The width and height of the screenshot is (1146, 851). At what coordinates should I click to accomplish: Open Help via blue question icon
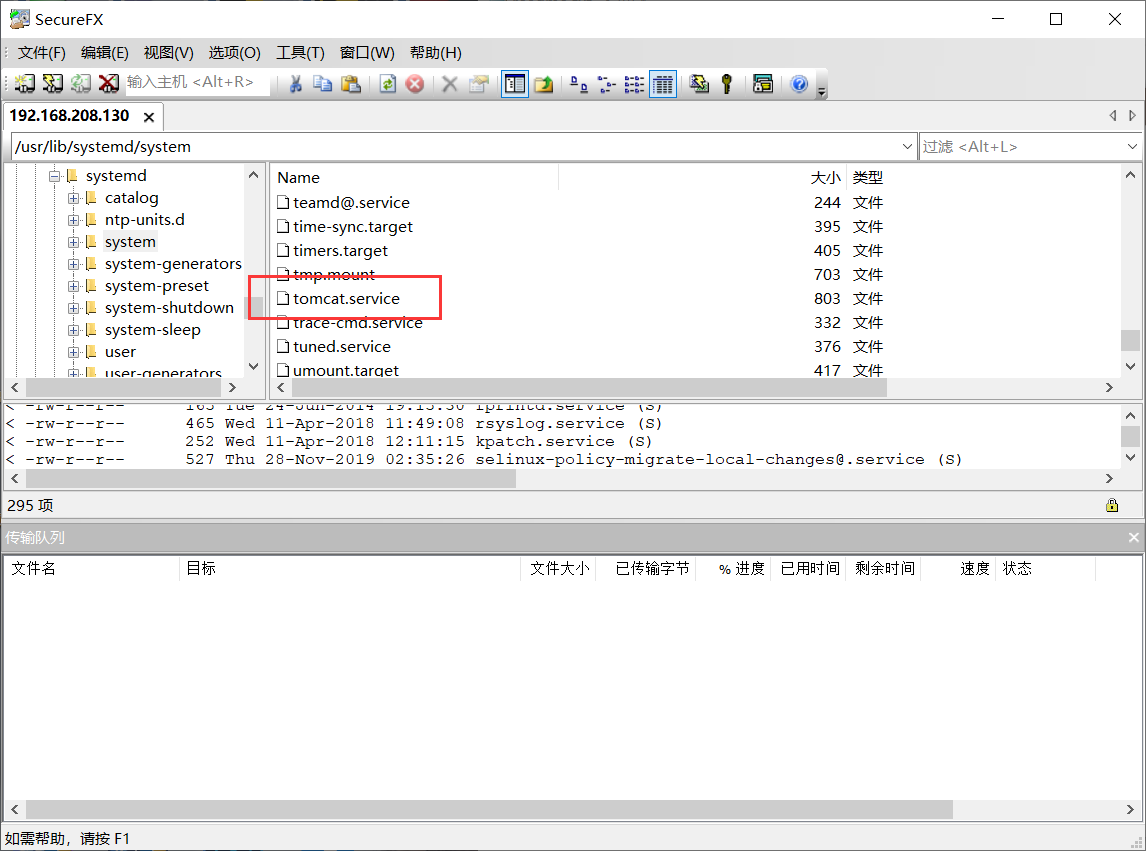pyautogui.click(x=800, y=84)
